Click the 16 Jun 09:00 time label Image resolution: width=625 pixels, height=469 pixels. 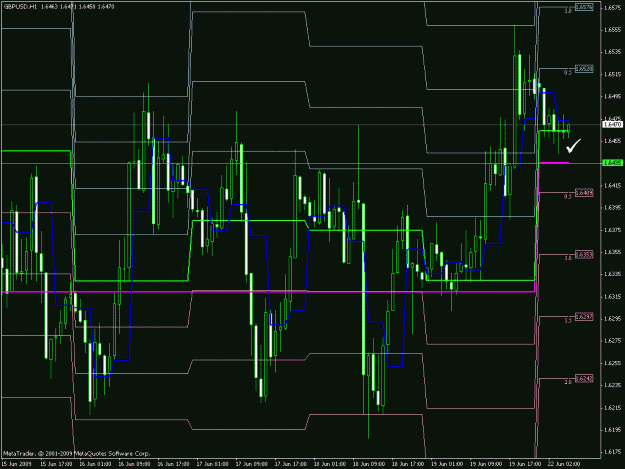135,464
